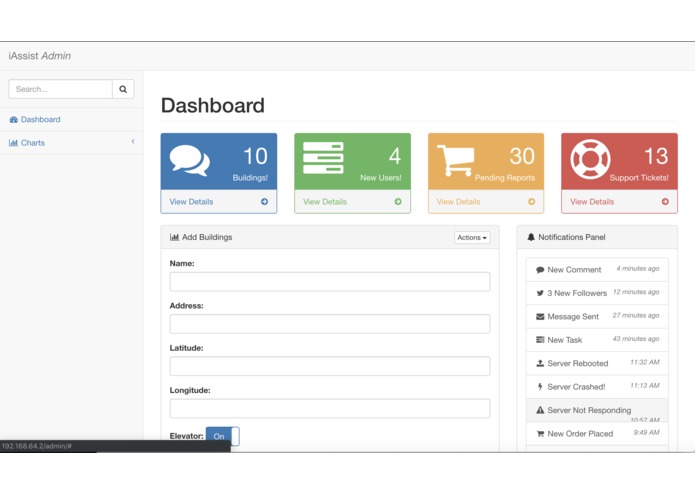Click the Charts bar-graph icon in sidebar
This screenshot has height=494, width=695.
[x=13, y=143]
